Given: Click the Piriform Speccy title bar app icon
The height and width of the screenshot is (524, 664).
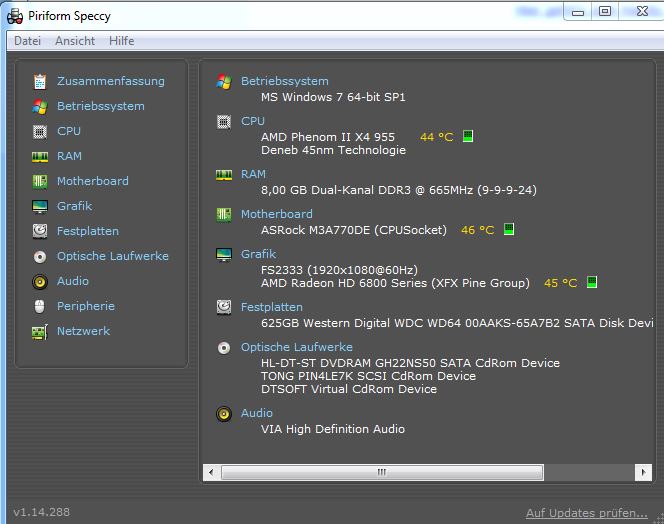Looking at the screenshot, I should click(15, 16).
